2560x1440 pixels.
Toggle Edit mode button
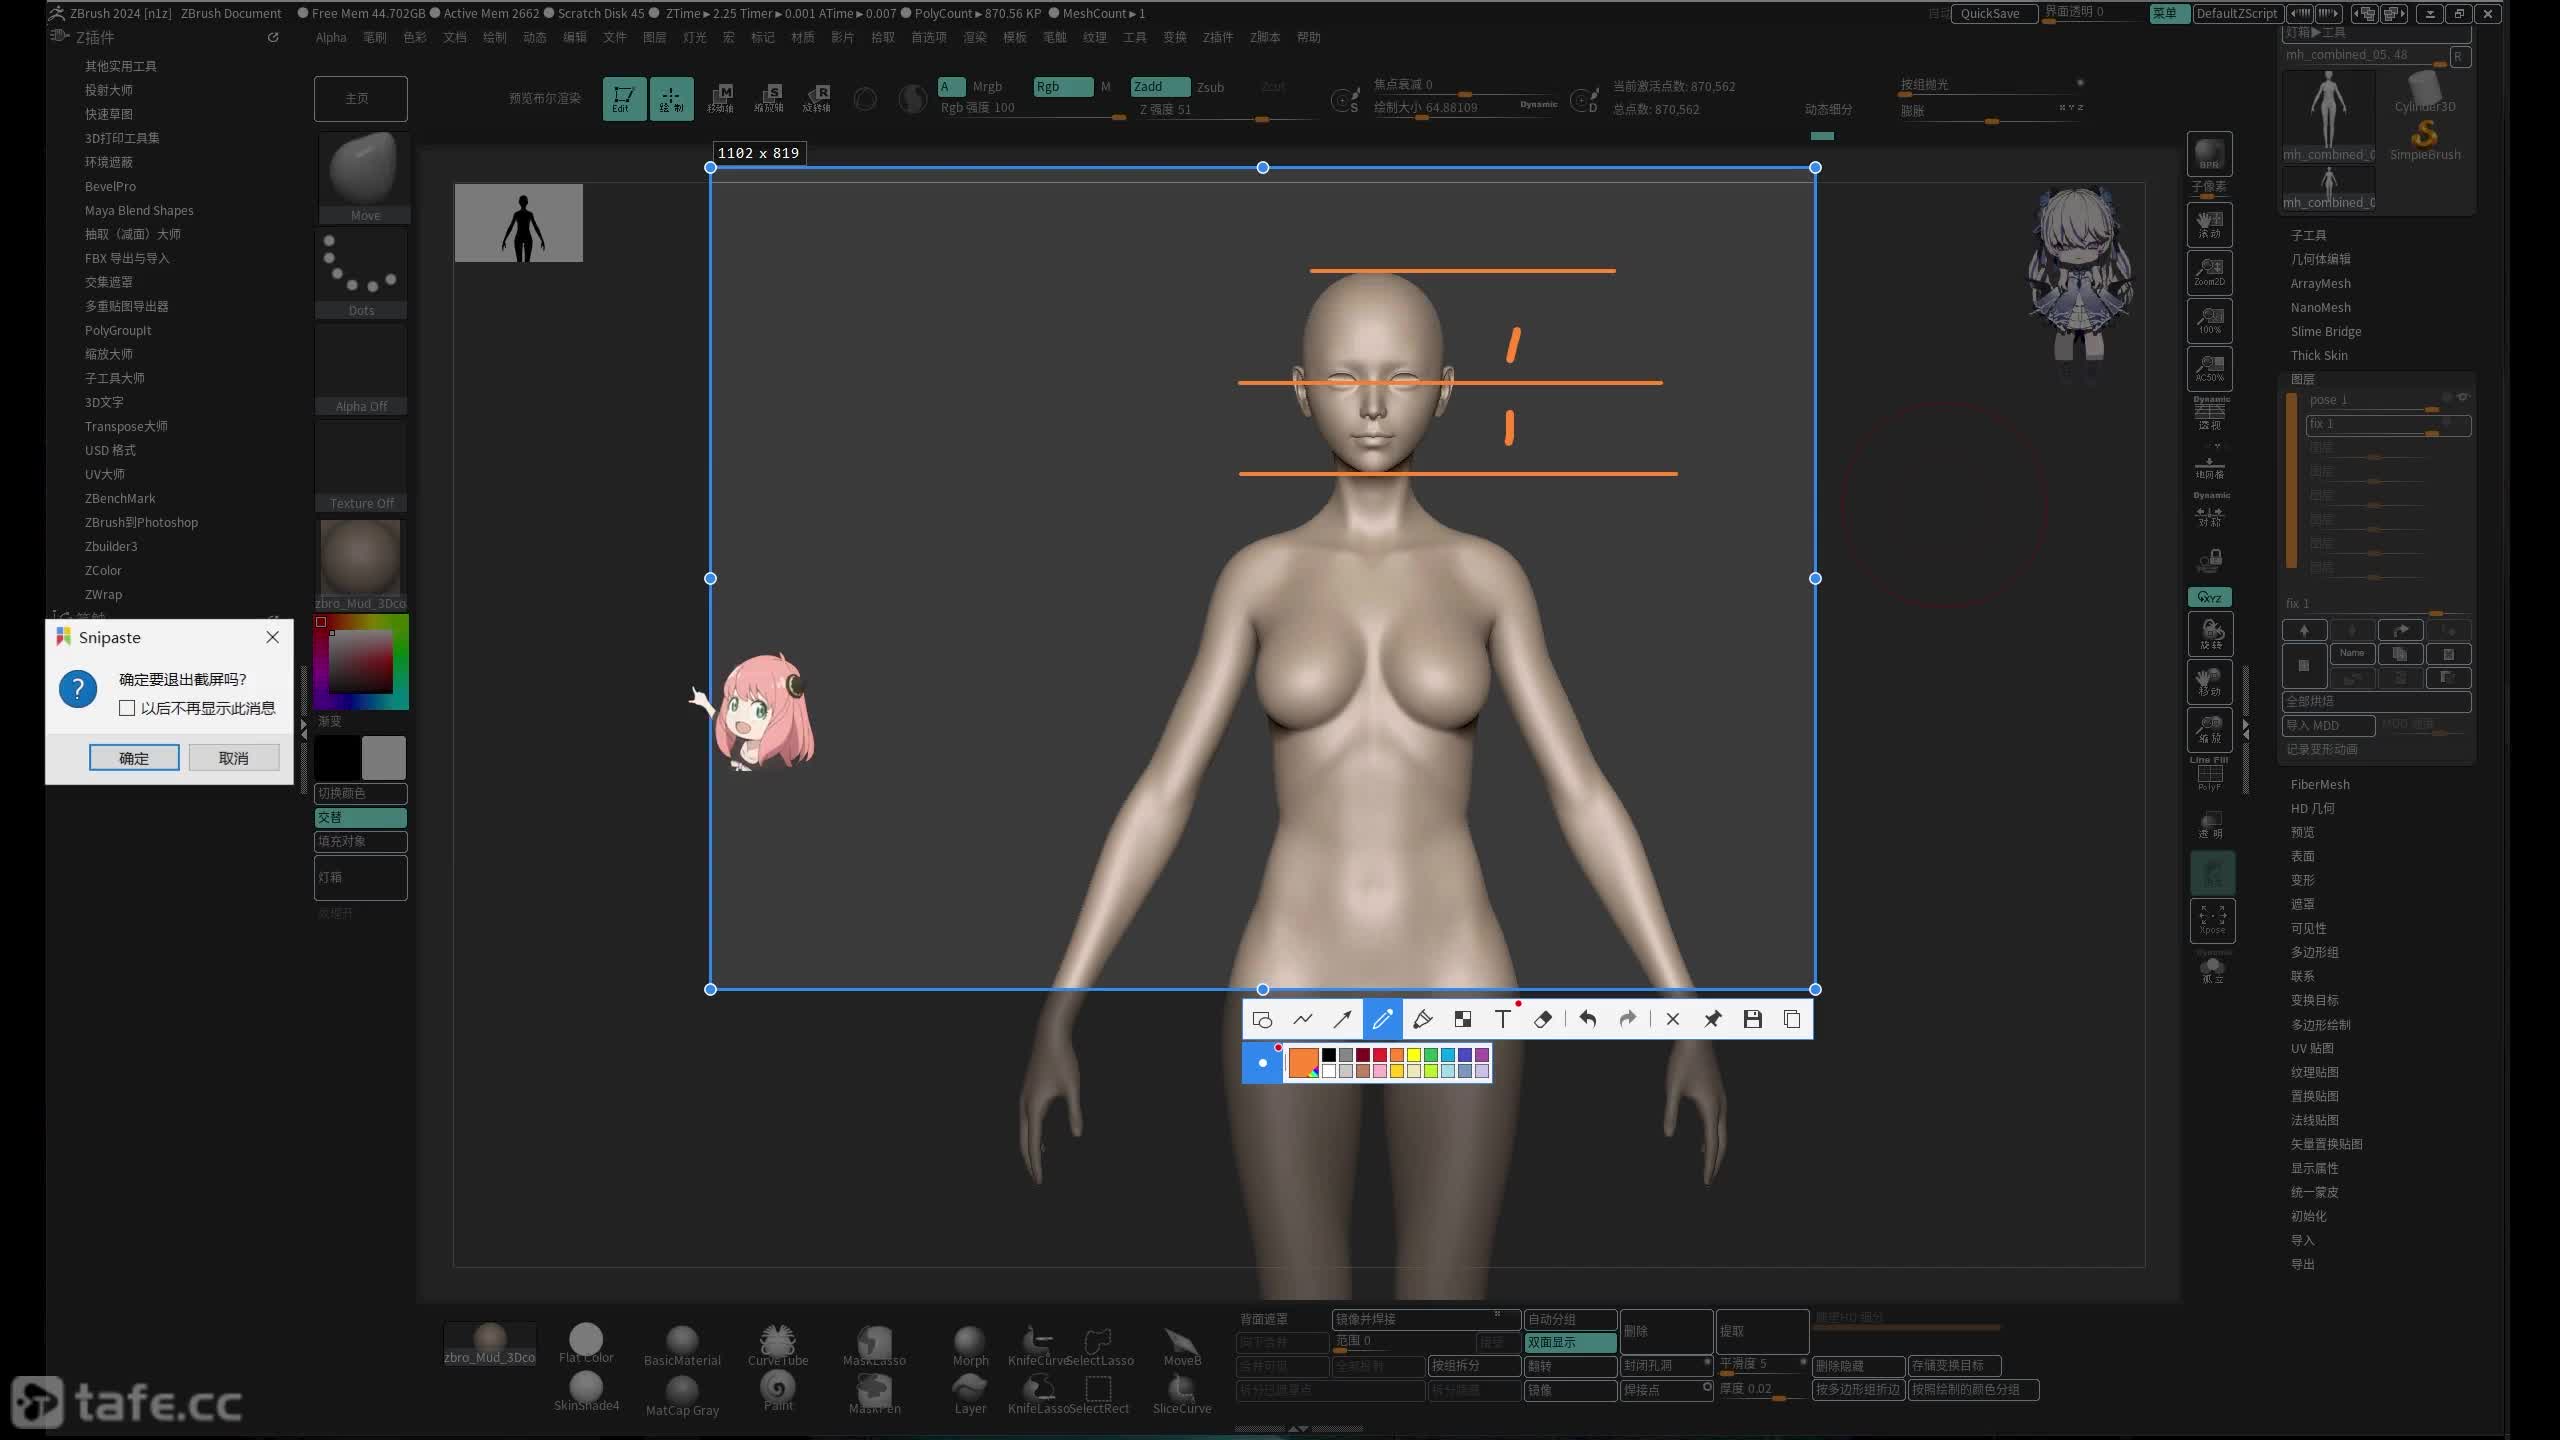[x=624, y=98]
